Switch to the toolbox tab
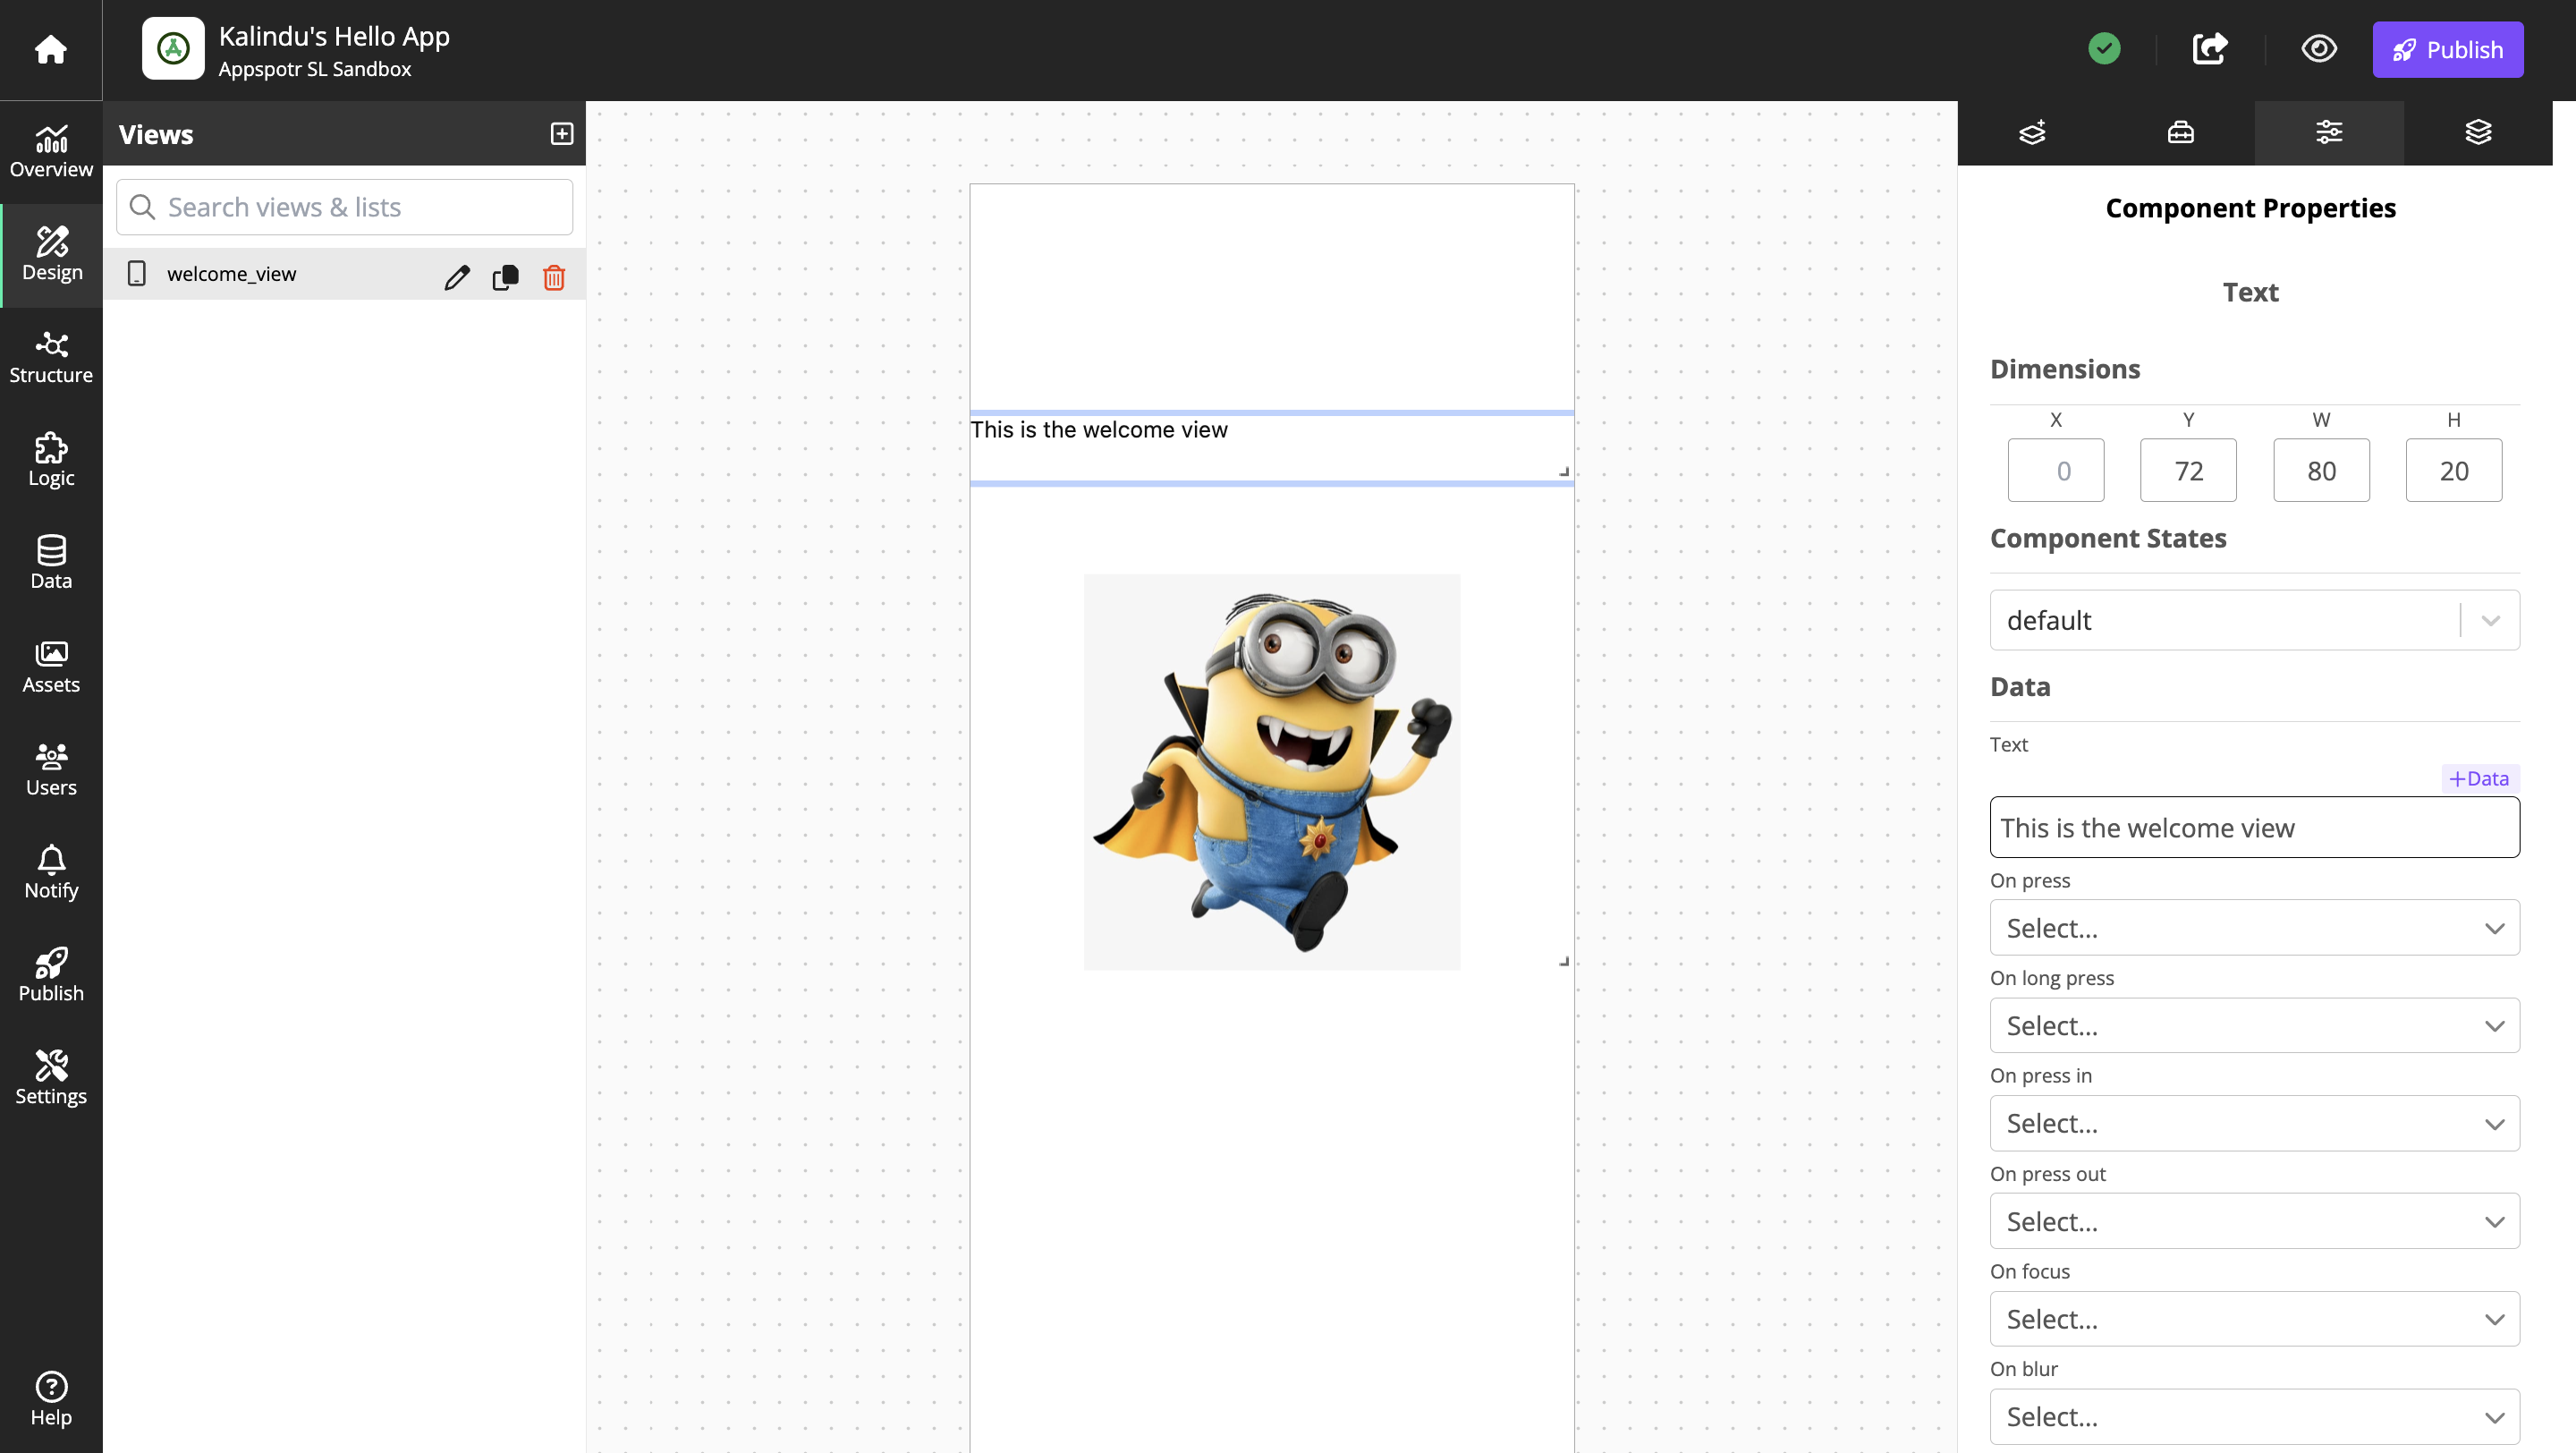 tap(2180, 133)
